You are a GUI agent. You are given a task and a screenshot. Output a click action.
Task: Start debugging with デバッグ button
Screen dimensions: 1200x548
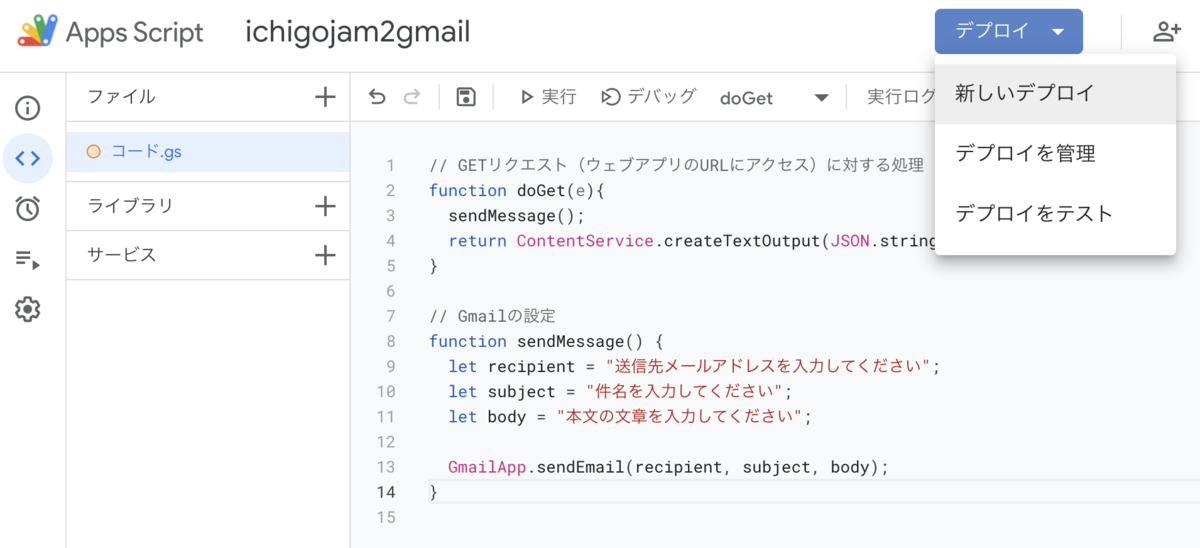(x=648, y=97)
